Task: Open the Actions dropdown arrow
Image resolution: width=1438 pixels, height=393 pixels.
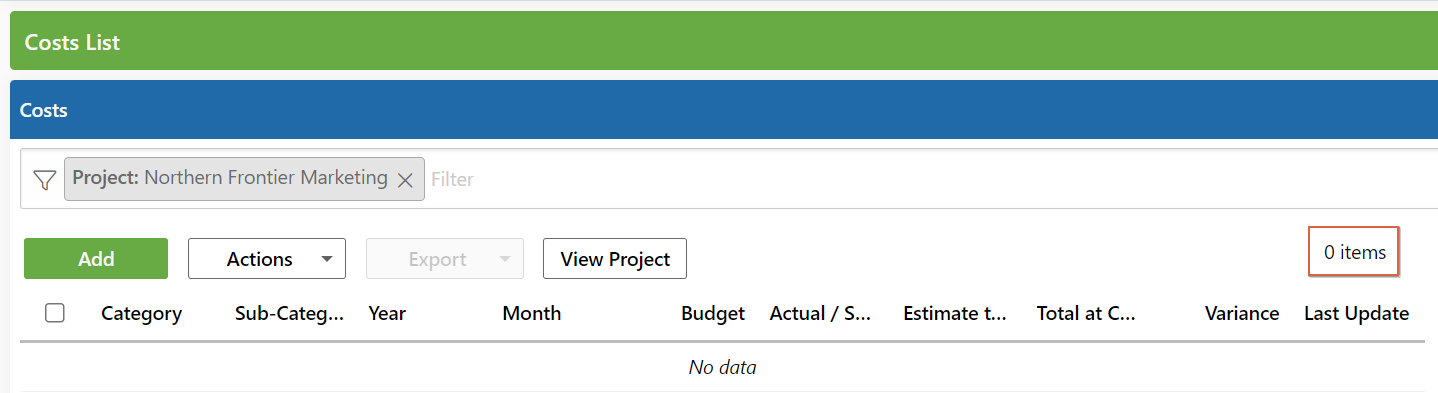Action: [326, 259]
